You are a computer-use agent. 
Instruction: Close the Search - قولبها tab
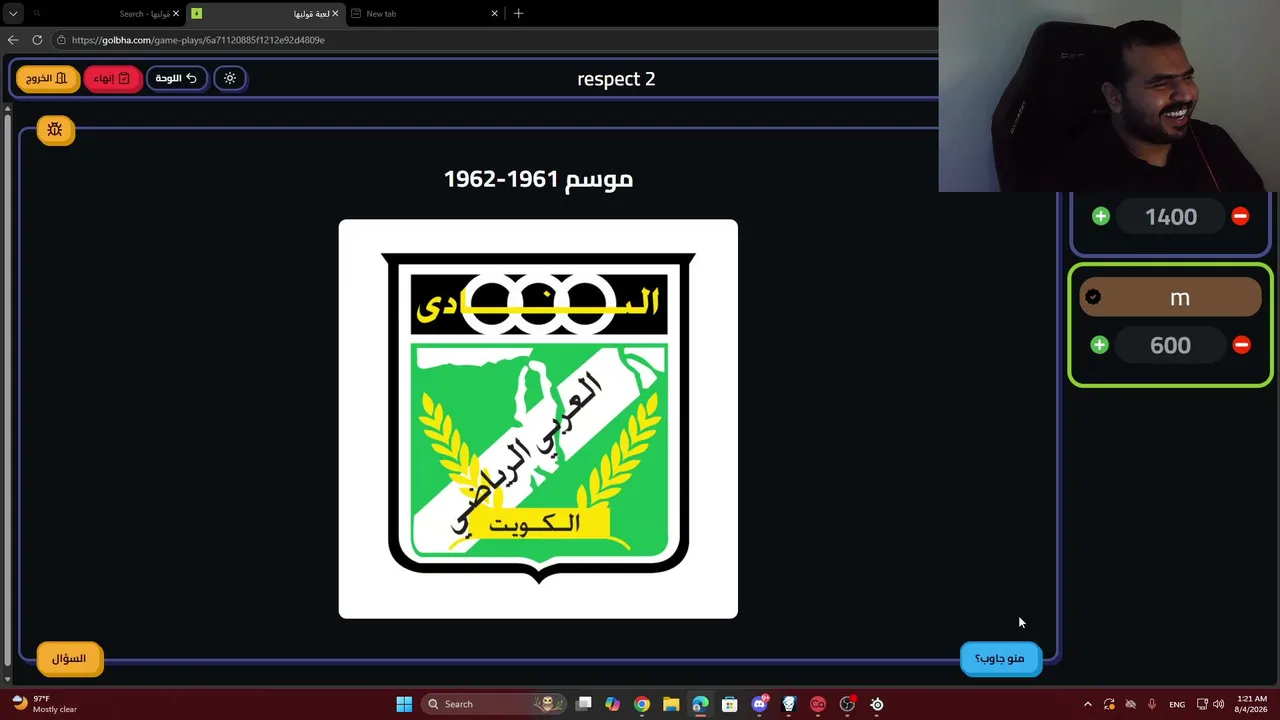pos(176,14)
